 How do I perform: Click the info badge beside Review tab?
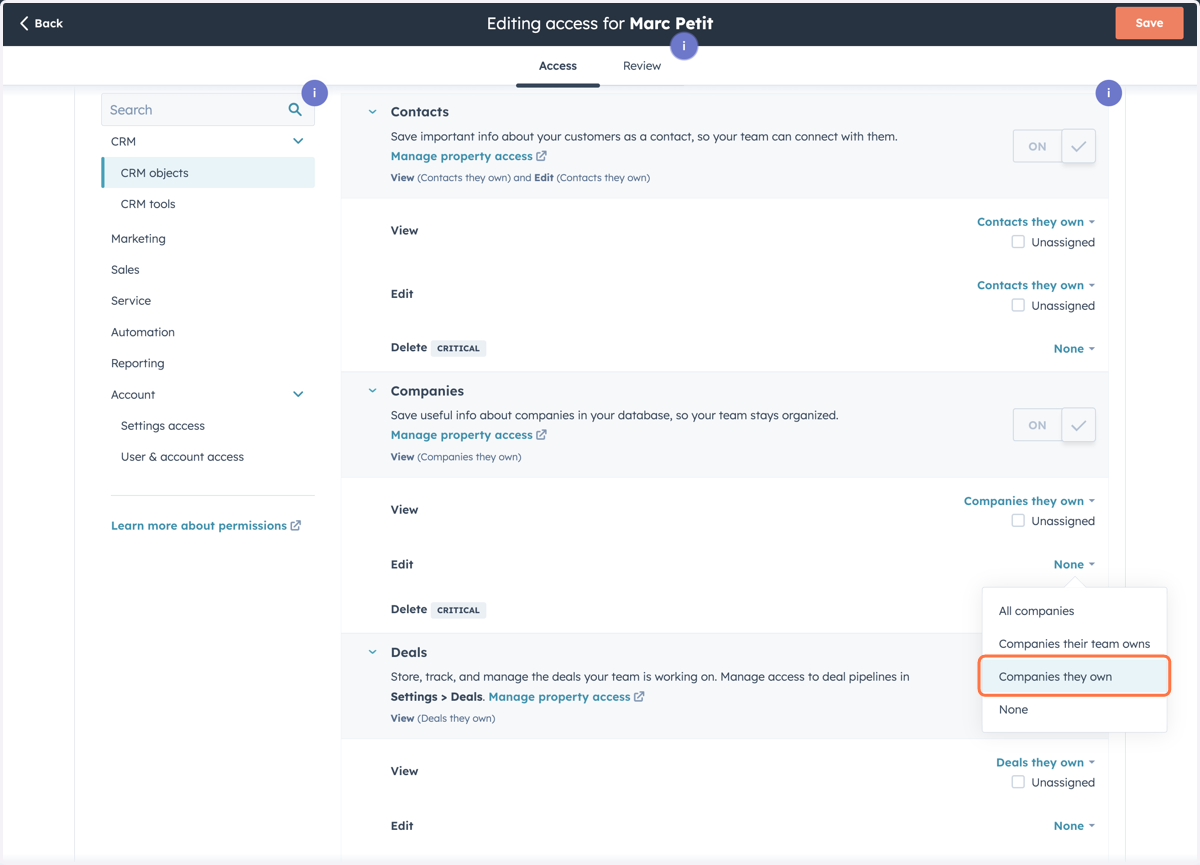click(x=684, y=46)
